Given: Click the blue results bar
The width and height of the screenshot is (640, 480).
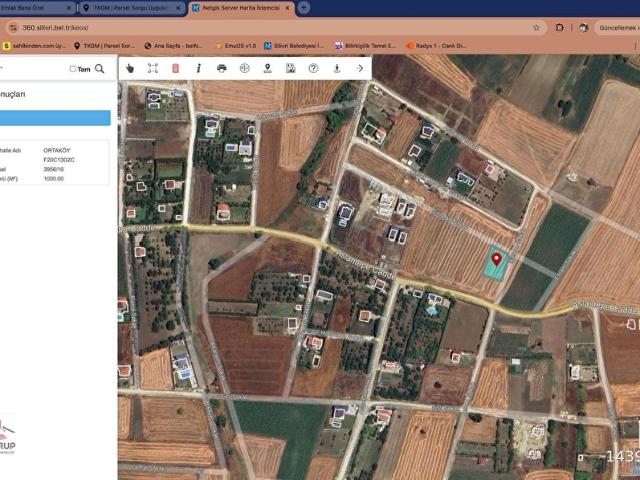Looking at the screenshot, I should coord(55,118).
